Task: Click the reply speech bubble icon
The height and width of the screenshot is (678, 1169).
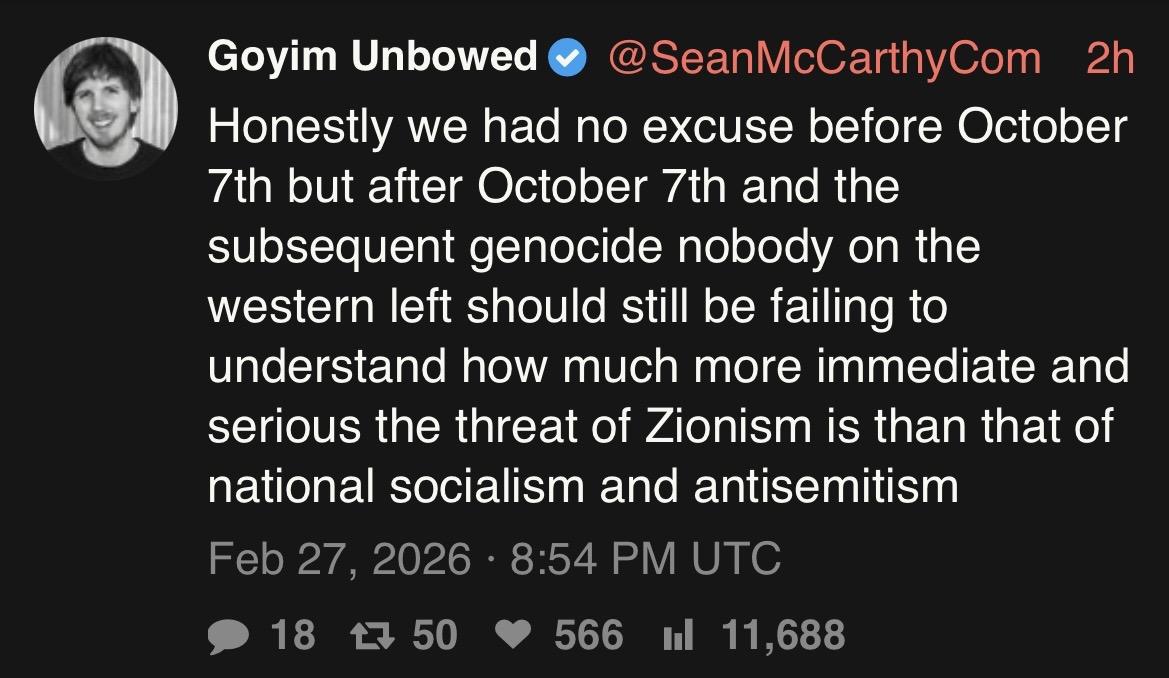Action: point(228,635)
